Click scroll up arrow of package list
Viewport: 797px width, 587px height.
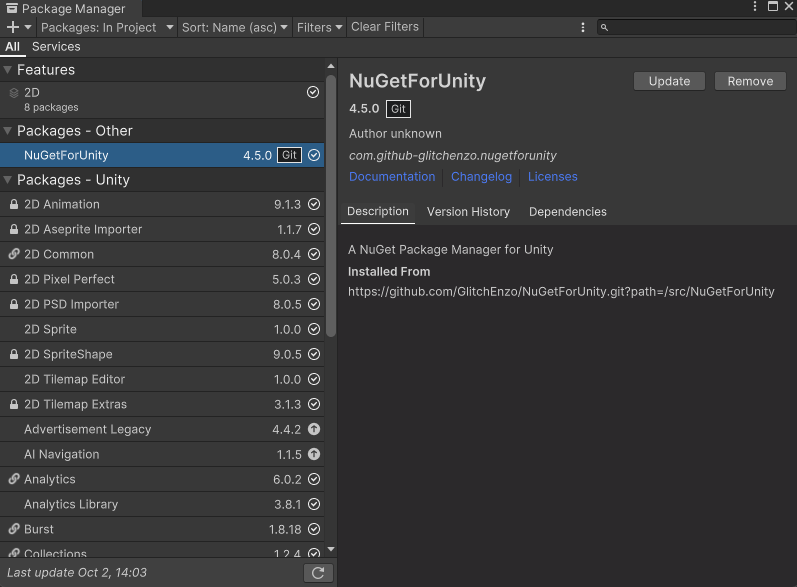pyautogui.click(x=331, y=66)
